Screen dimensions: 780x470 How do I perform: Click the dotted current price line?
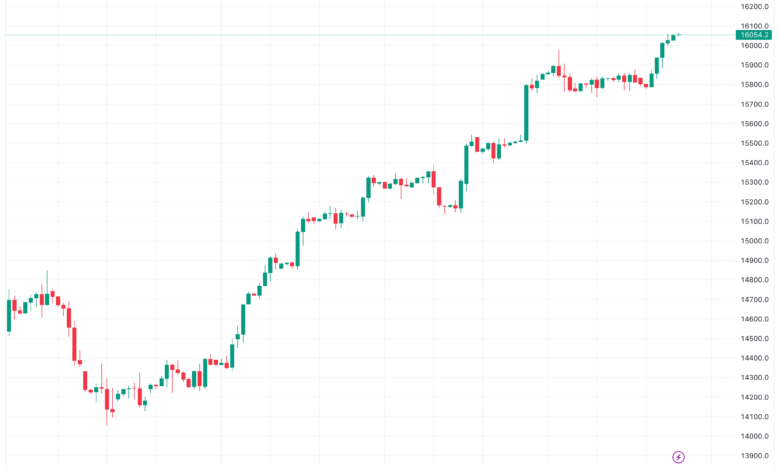pyautogui.click(x=300, y=35)
